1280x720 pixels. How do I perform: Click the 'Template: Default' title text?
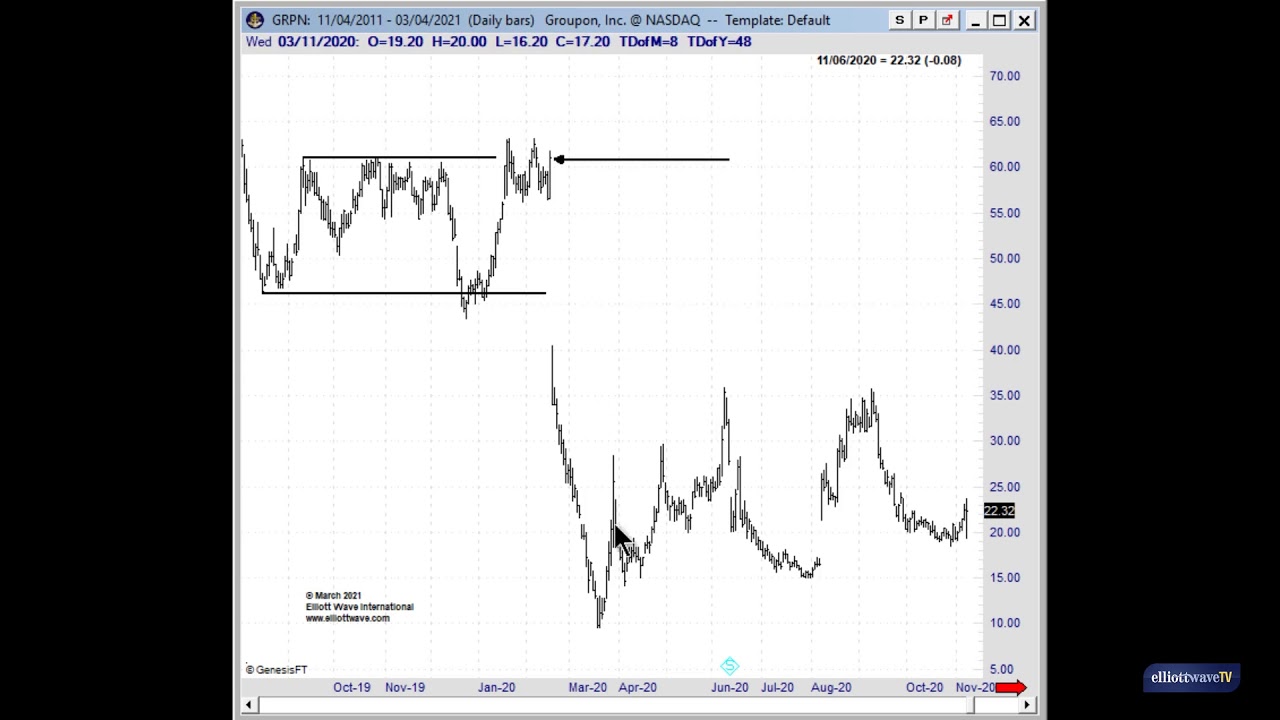click(x=777, y=20)
